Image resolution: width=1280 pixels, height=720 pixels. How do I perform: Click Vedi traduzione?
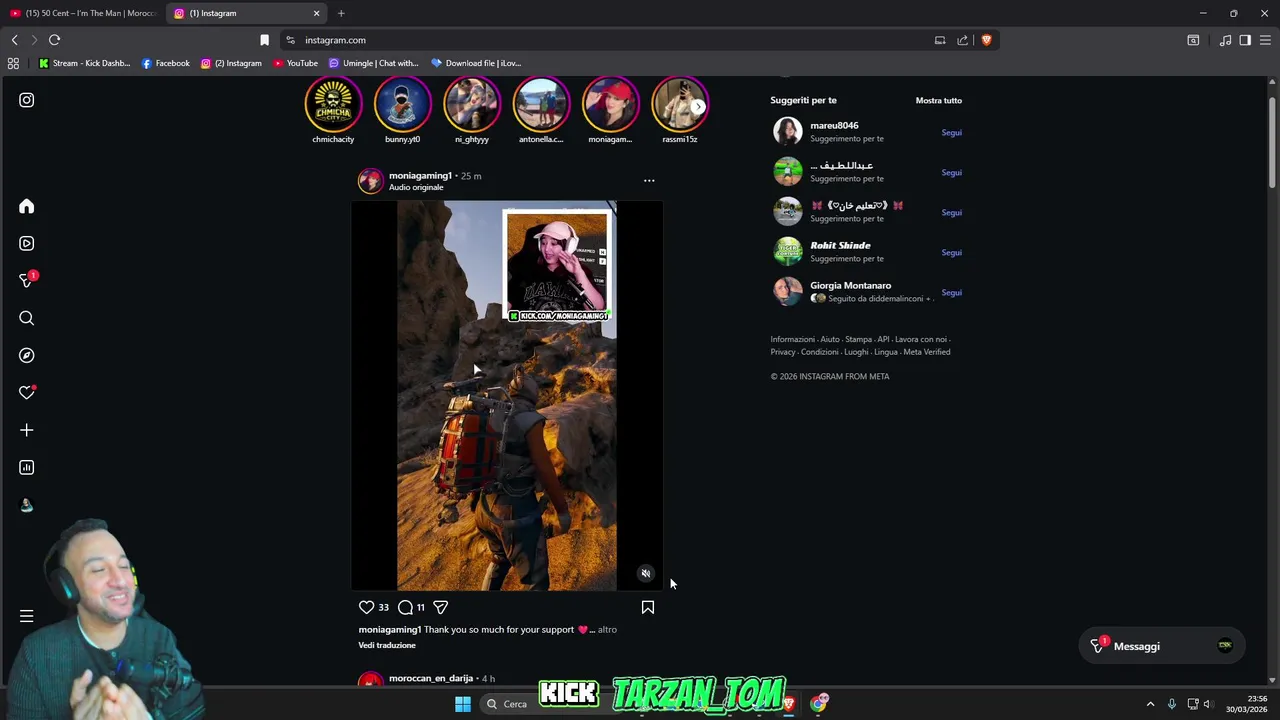[387, 645]
